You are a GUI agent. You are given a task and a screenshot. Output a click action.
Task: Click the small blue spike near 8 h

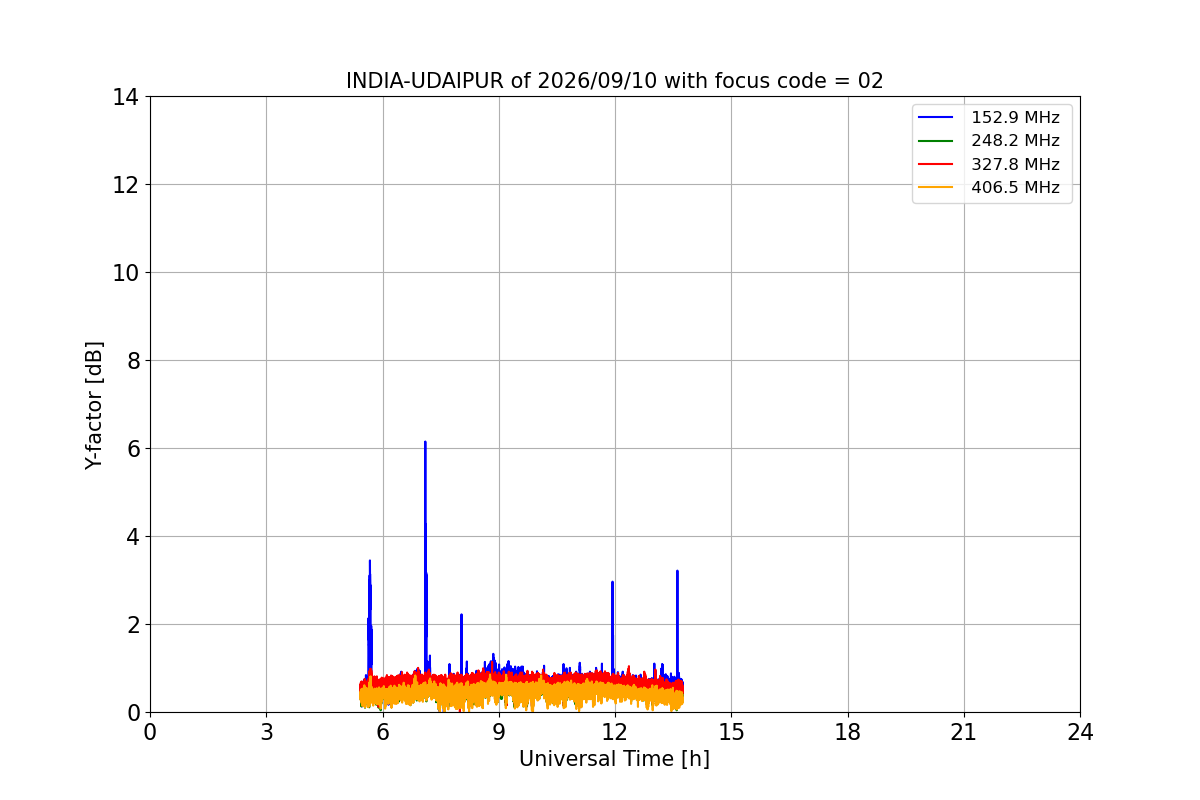pyautogui.click(x=461, y=616)
